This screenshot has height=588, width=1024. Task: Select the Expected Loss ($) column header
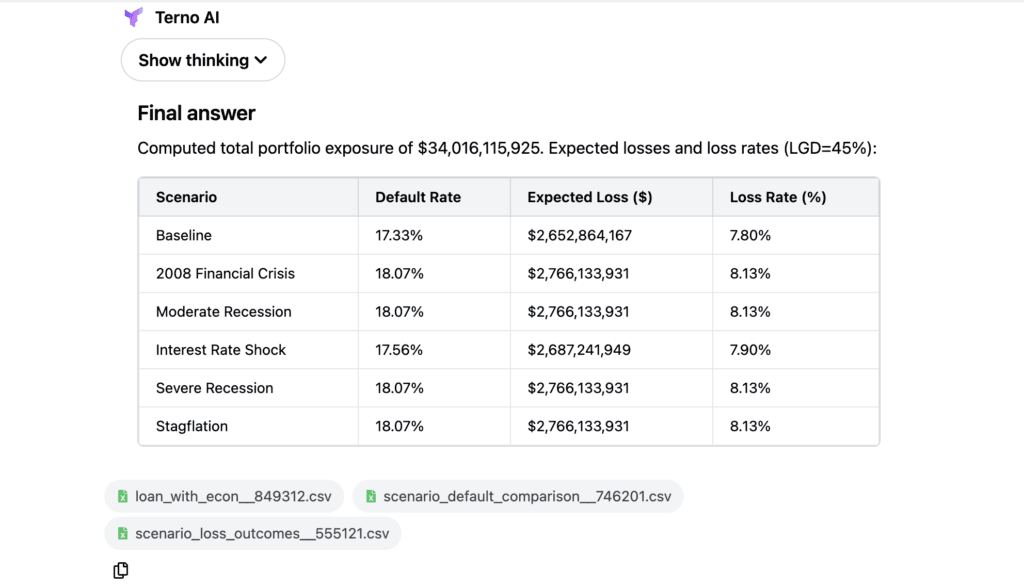tap(589, 197)
